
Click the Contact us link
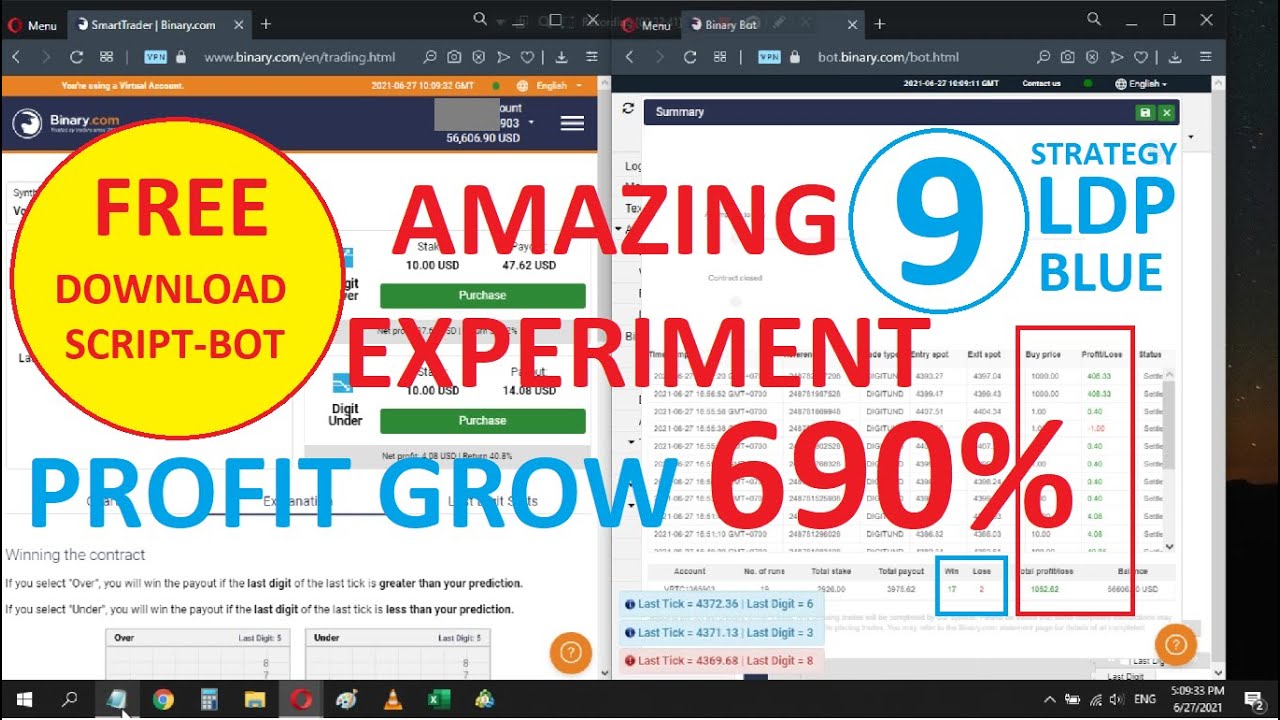click(x=1041, y=84)
